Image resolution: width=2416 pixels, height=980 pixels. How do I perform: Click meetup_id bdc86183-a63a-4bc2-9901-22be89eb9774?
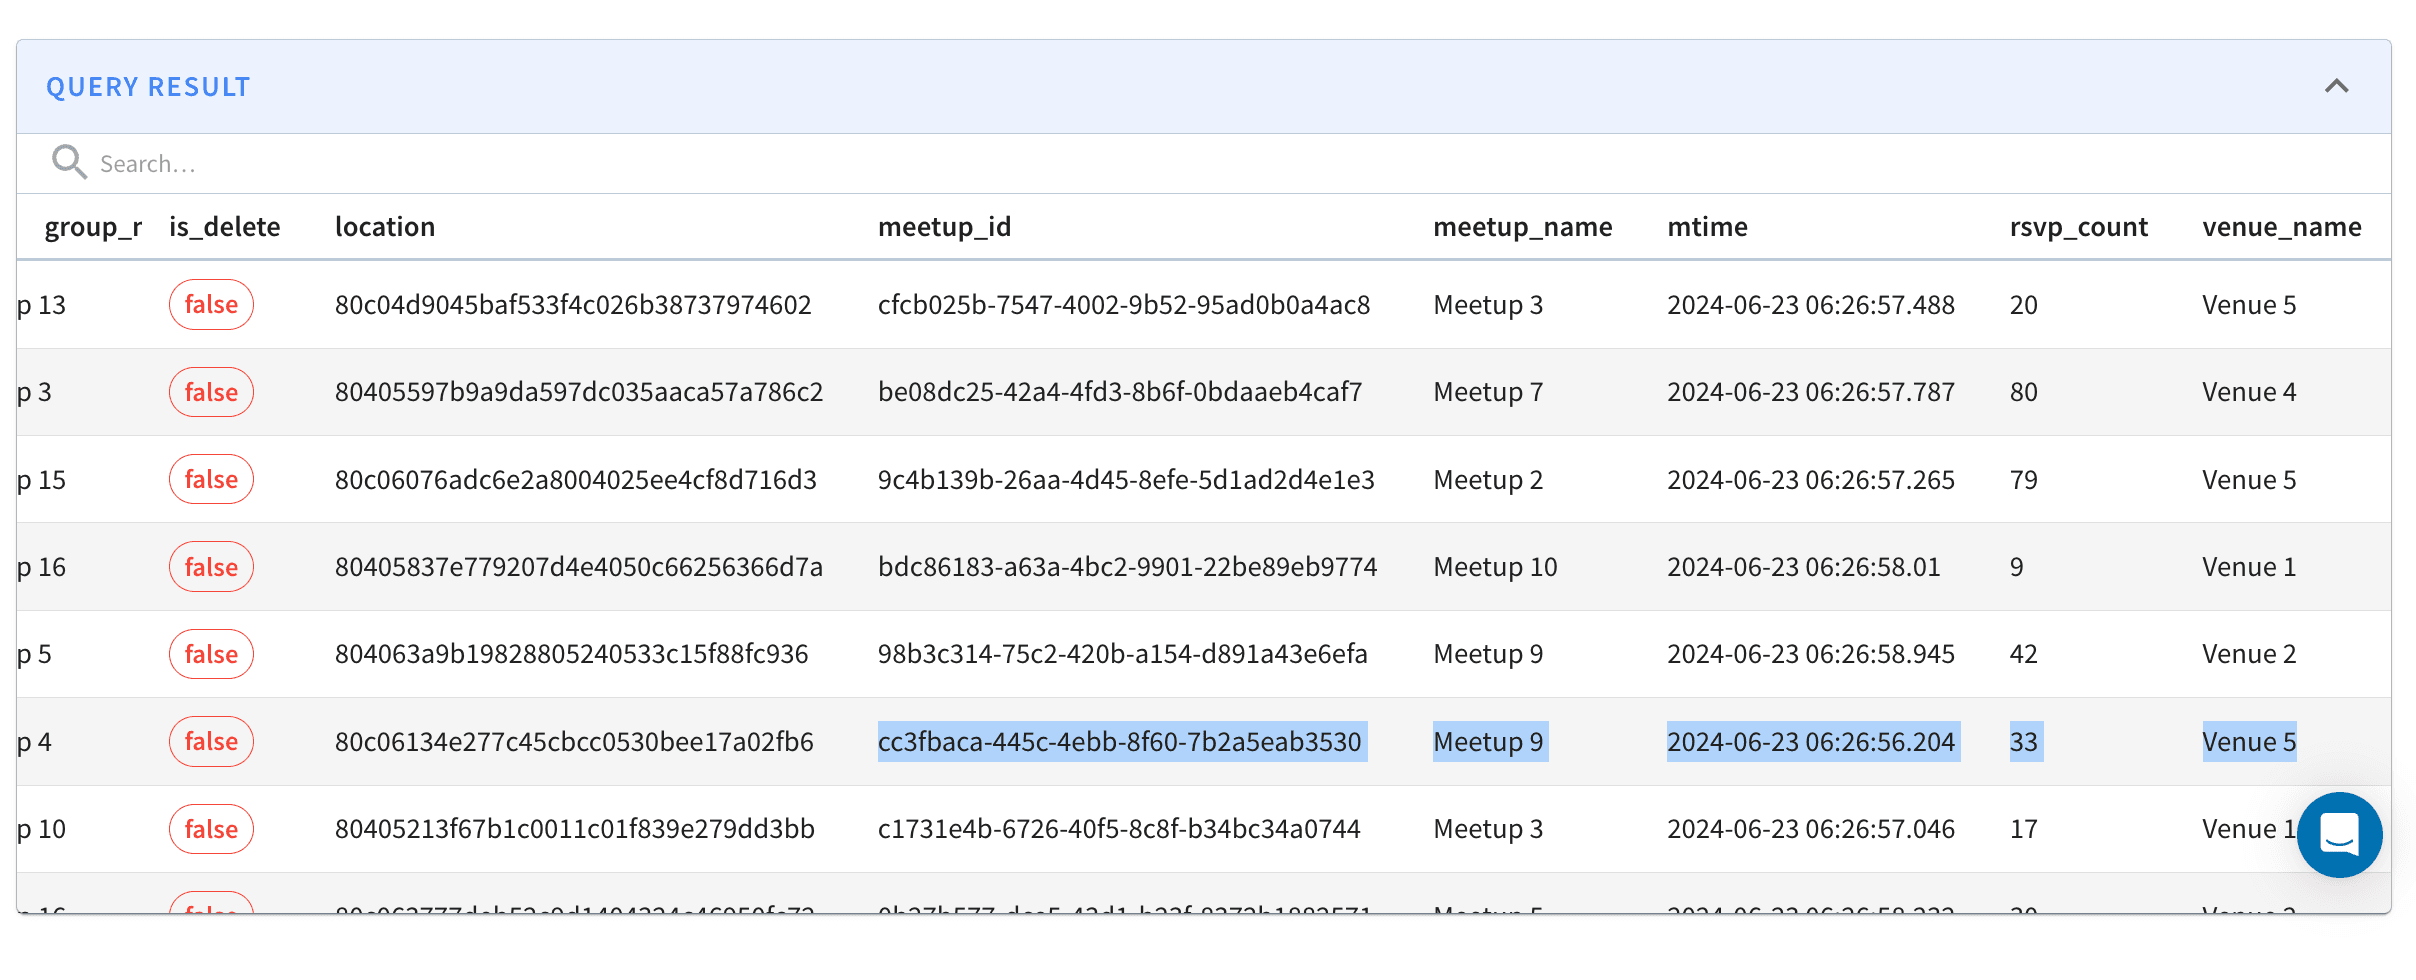[x=1128, y=567]
